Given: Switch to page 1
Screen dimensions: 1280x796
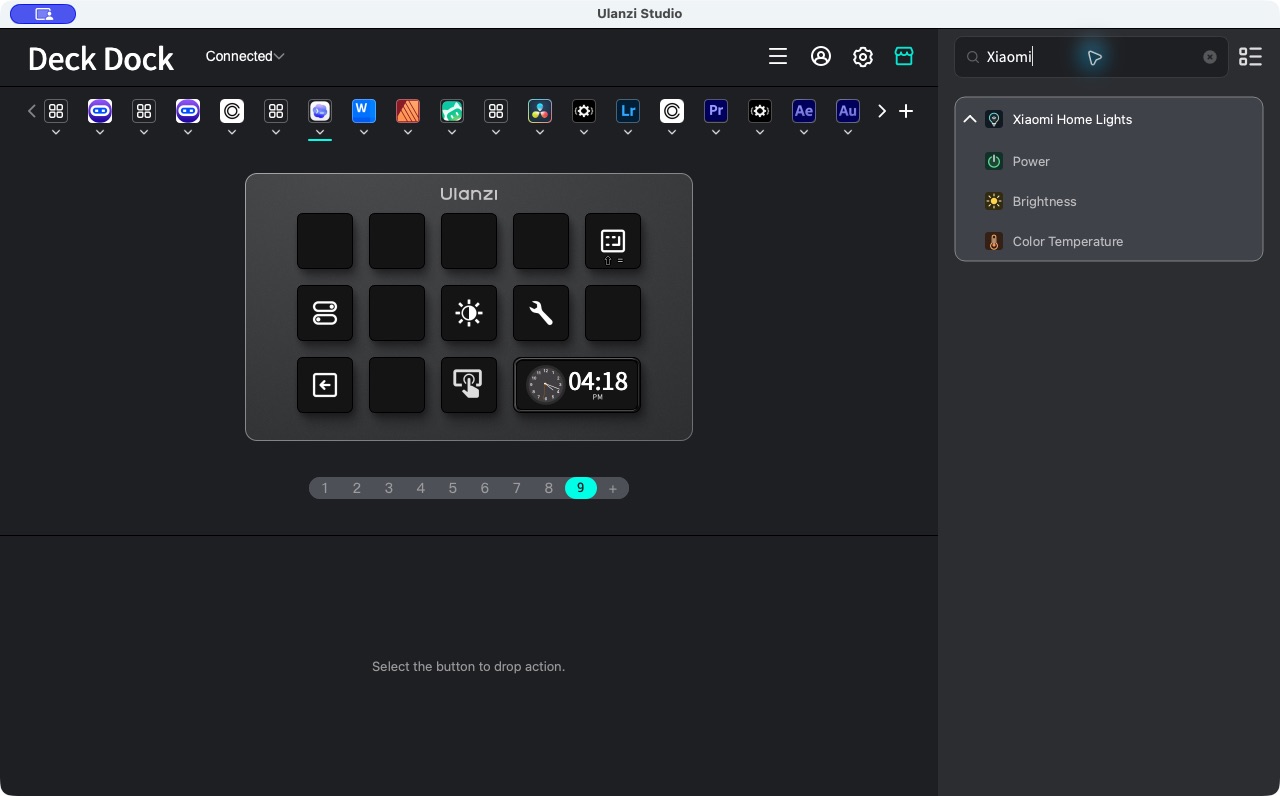Looking at the screenshot, I should pos(325,488).
